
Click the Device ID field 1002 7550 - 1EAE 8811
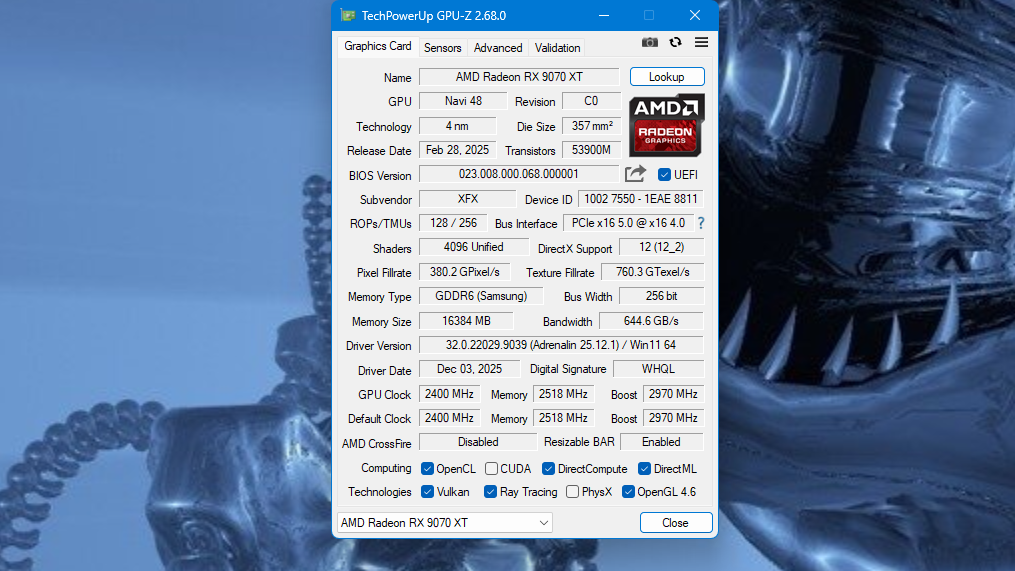click(641, 199)
